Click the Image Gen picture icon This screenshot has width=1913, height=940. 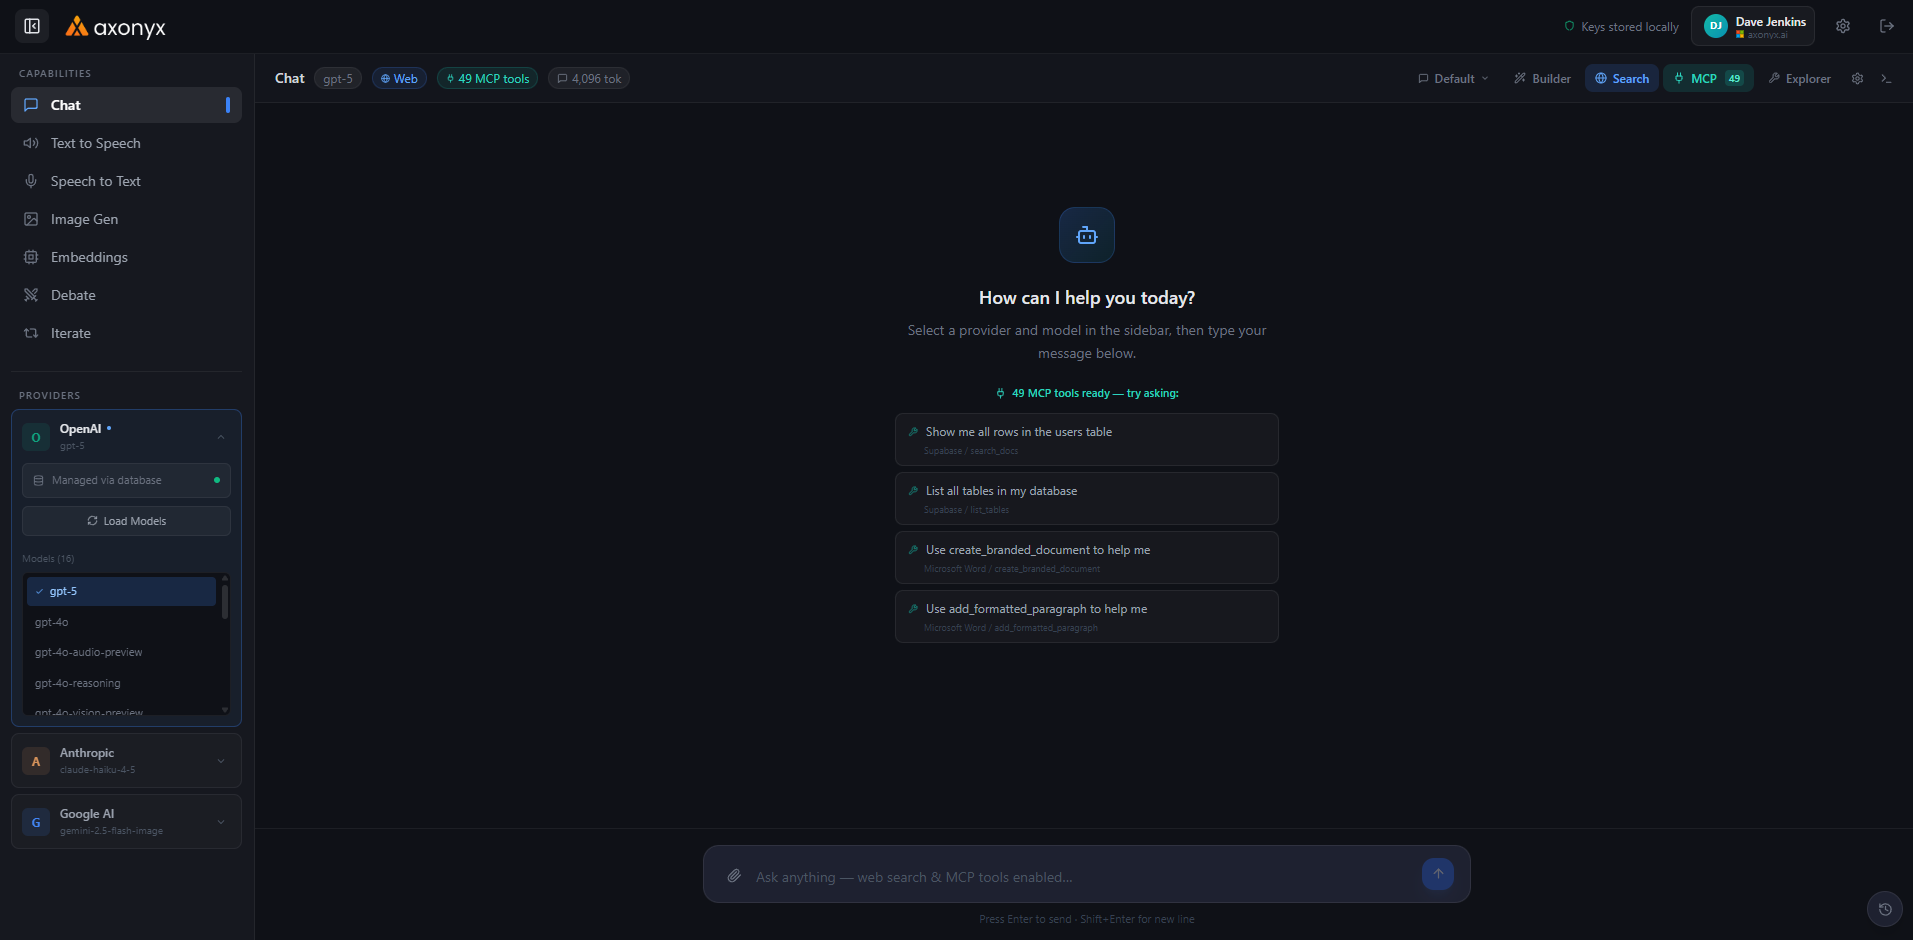click(31, 219)
